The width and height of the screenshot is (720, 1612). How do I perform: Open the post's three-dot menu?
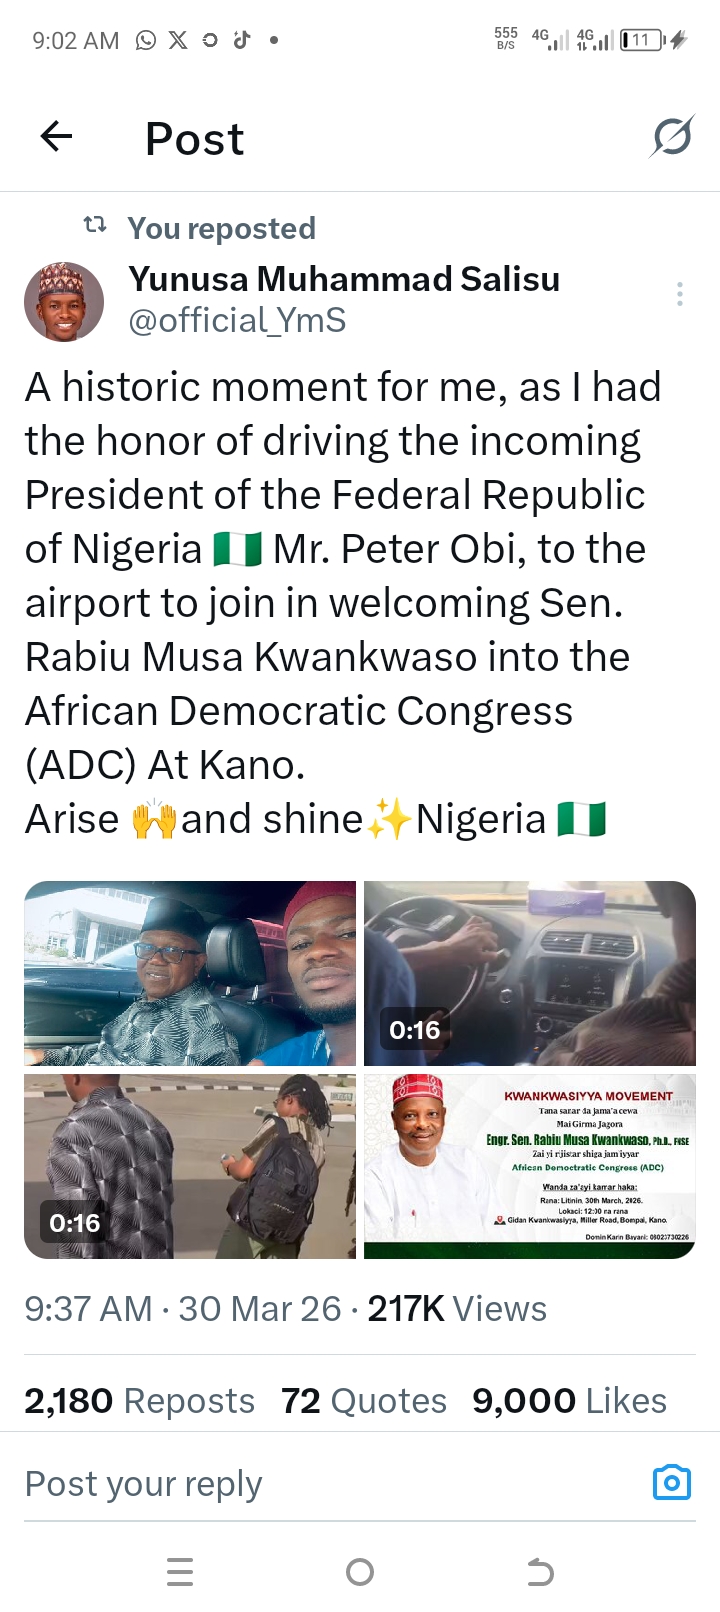(x=680, y=294)
